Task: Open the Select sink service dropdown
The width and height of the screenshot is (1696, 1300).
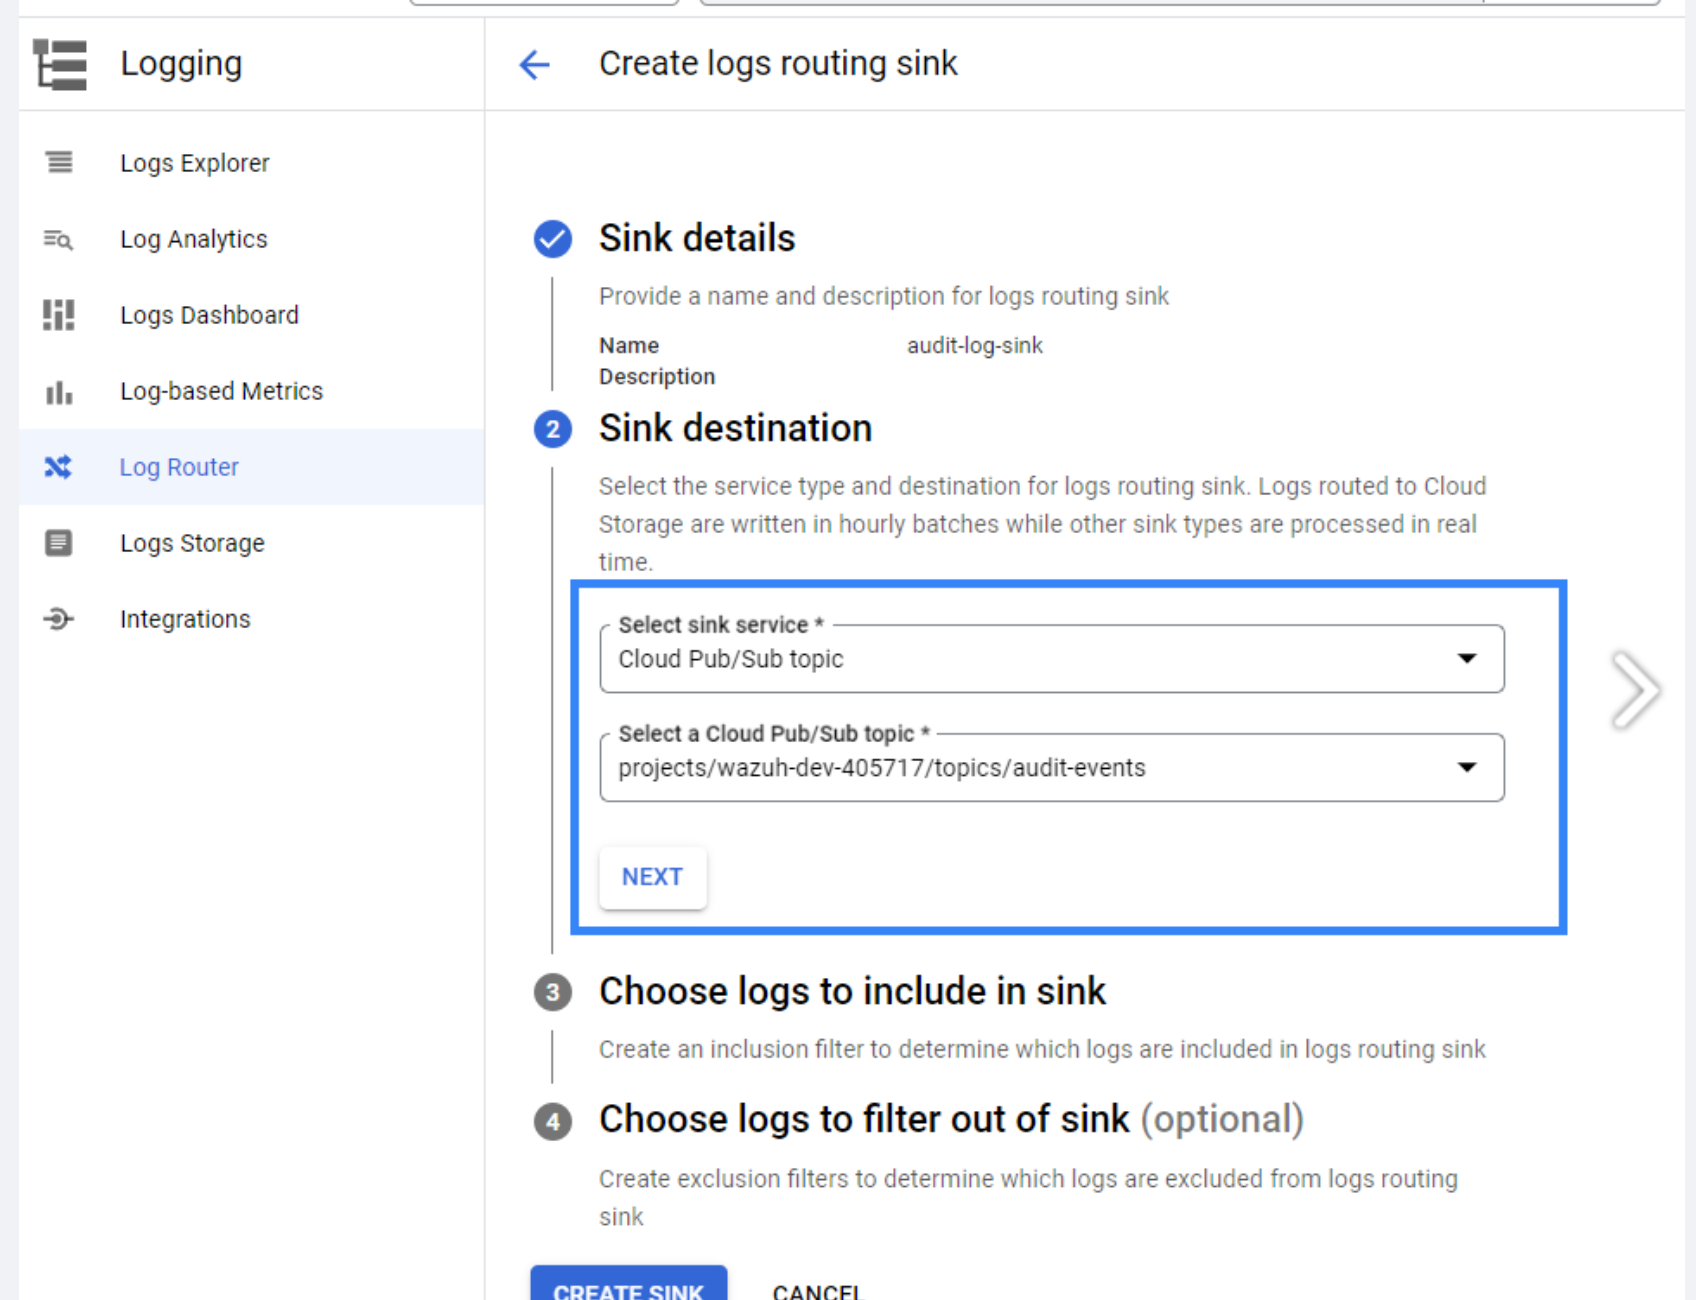Action: (x=1052, y=659)
